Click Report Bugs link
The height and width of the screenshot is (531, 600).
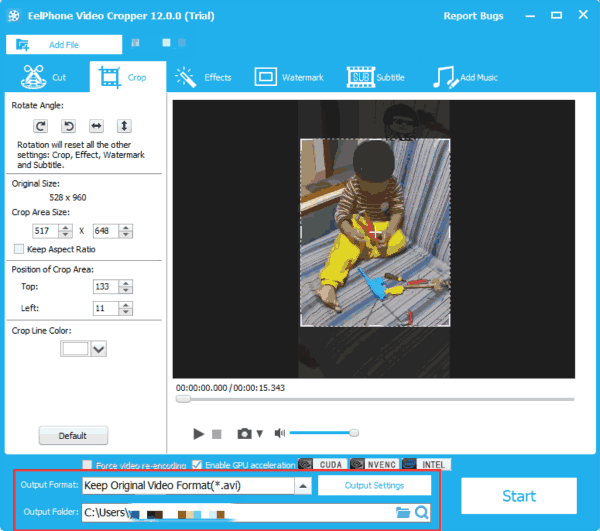point(473,16)
